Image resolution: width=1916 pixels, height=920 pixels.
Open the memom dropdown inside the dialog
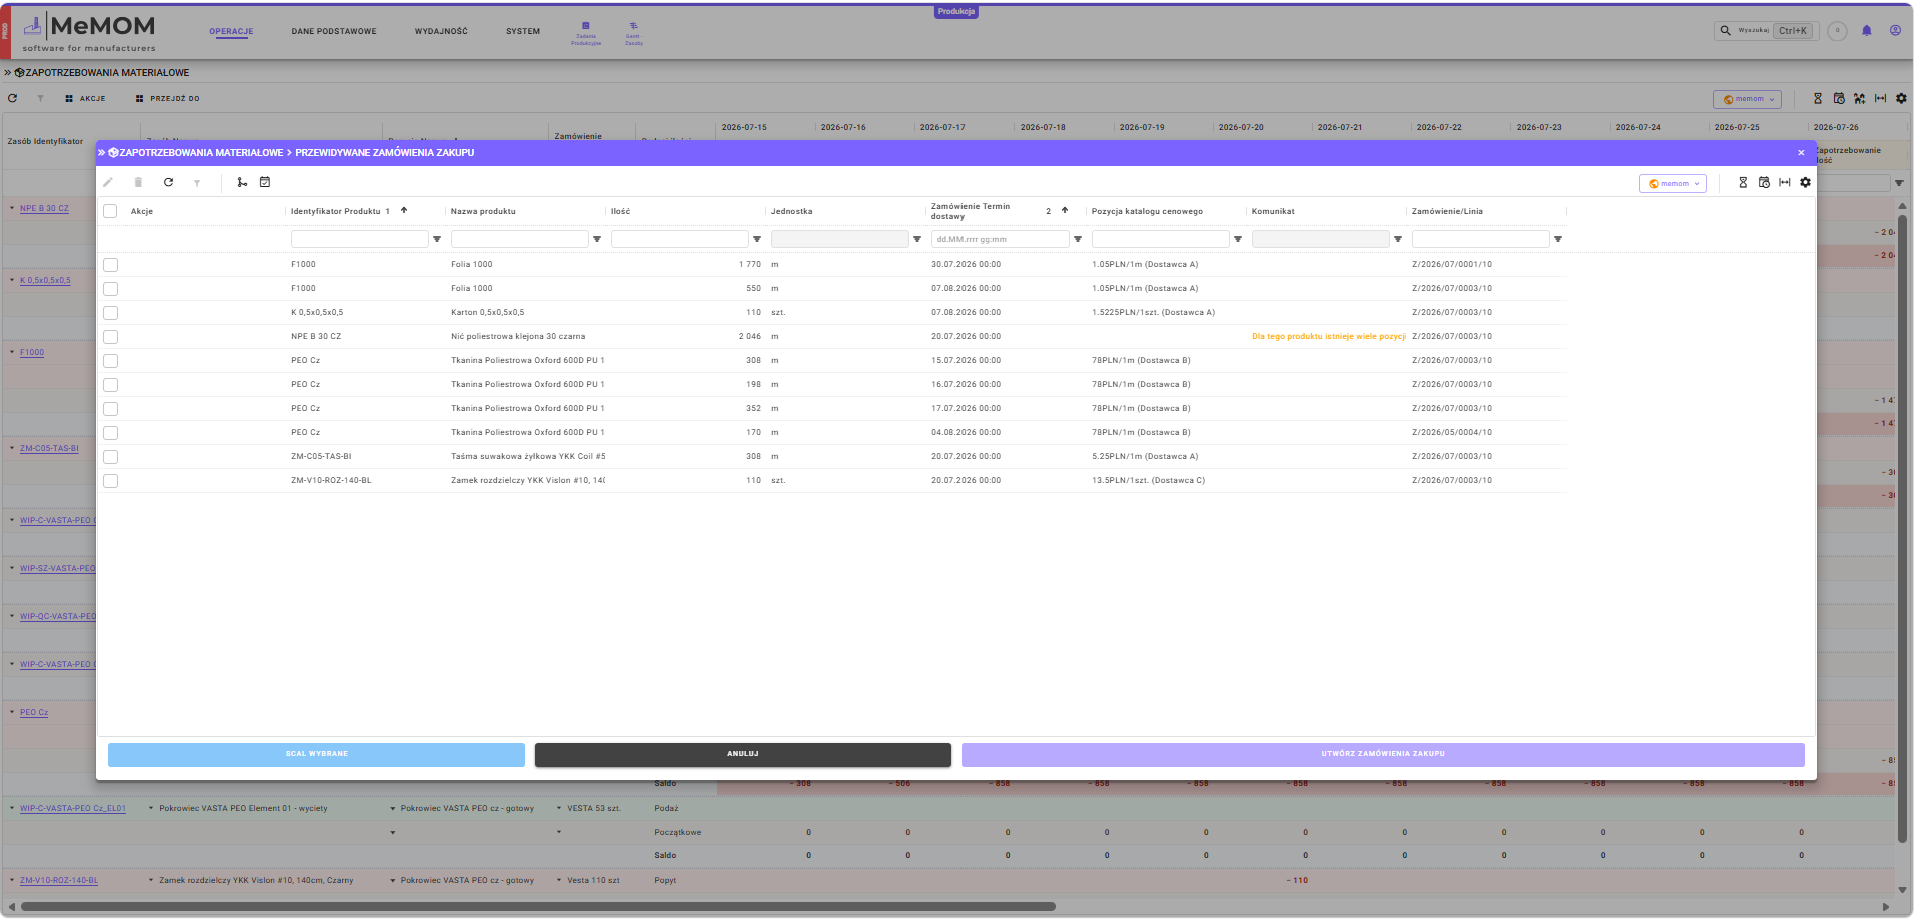pos(1673,184)
